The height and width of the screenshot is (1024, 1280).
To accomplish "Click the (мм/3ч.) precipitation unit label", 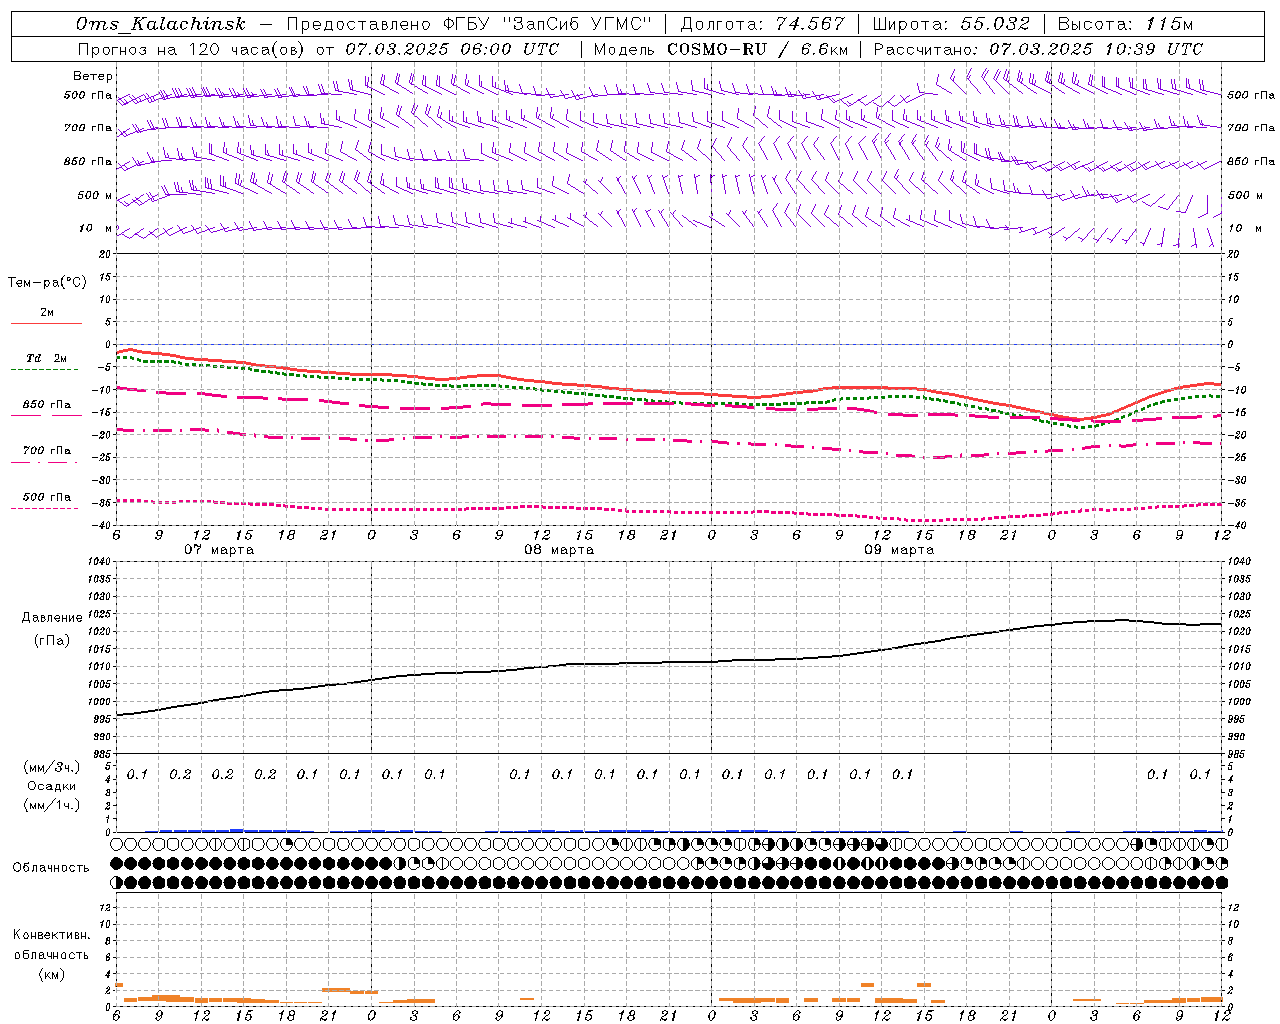I will pos(51,767).
